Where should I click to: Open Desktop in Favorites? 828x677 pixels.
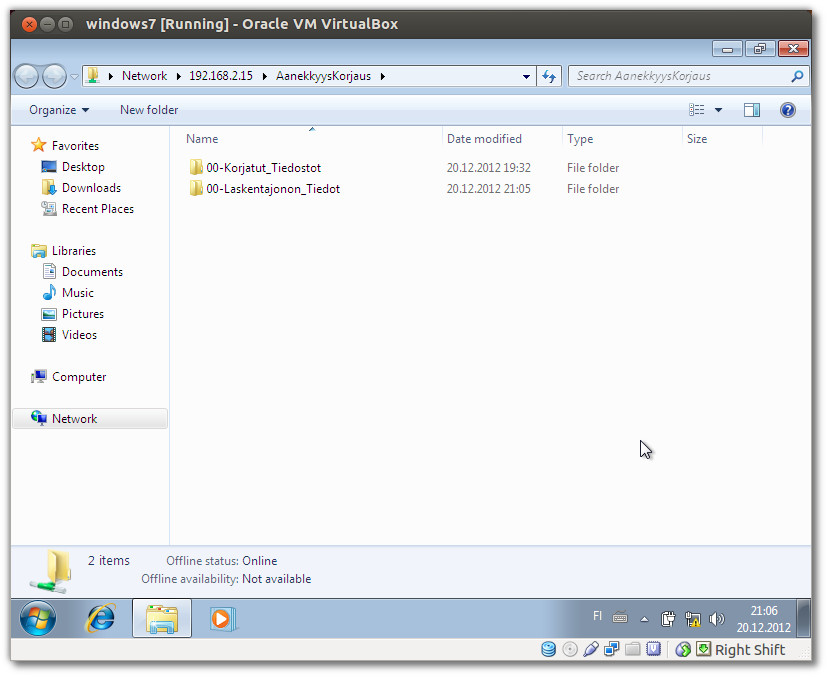point(83,167)
